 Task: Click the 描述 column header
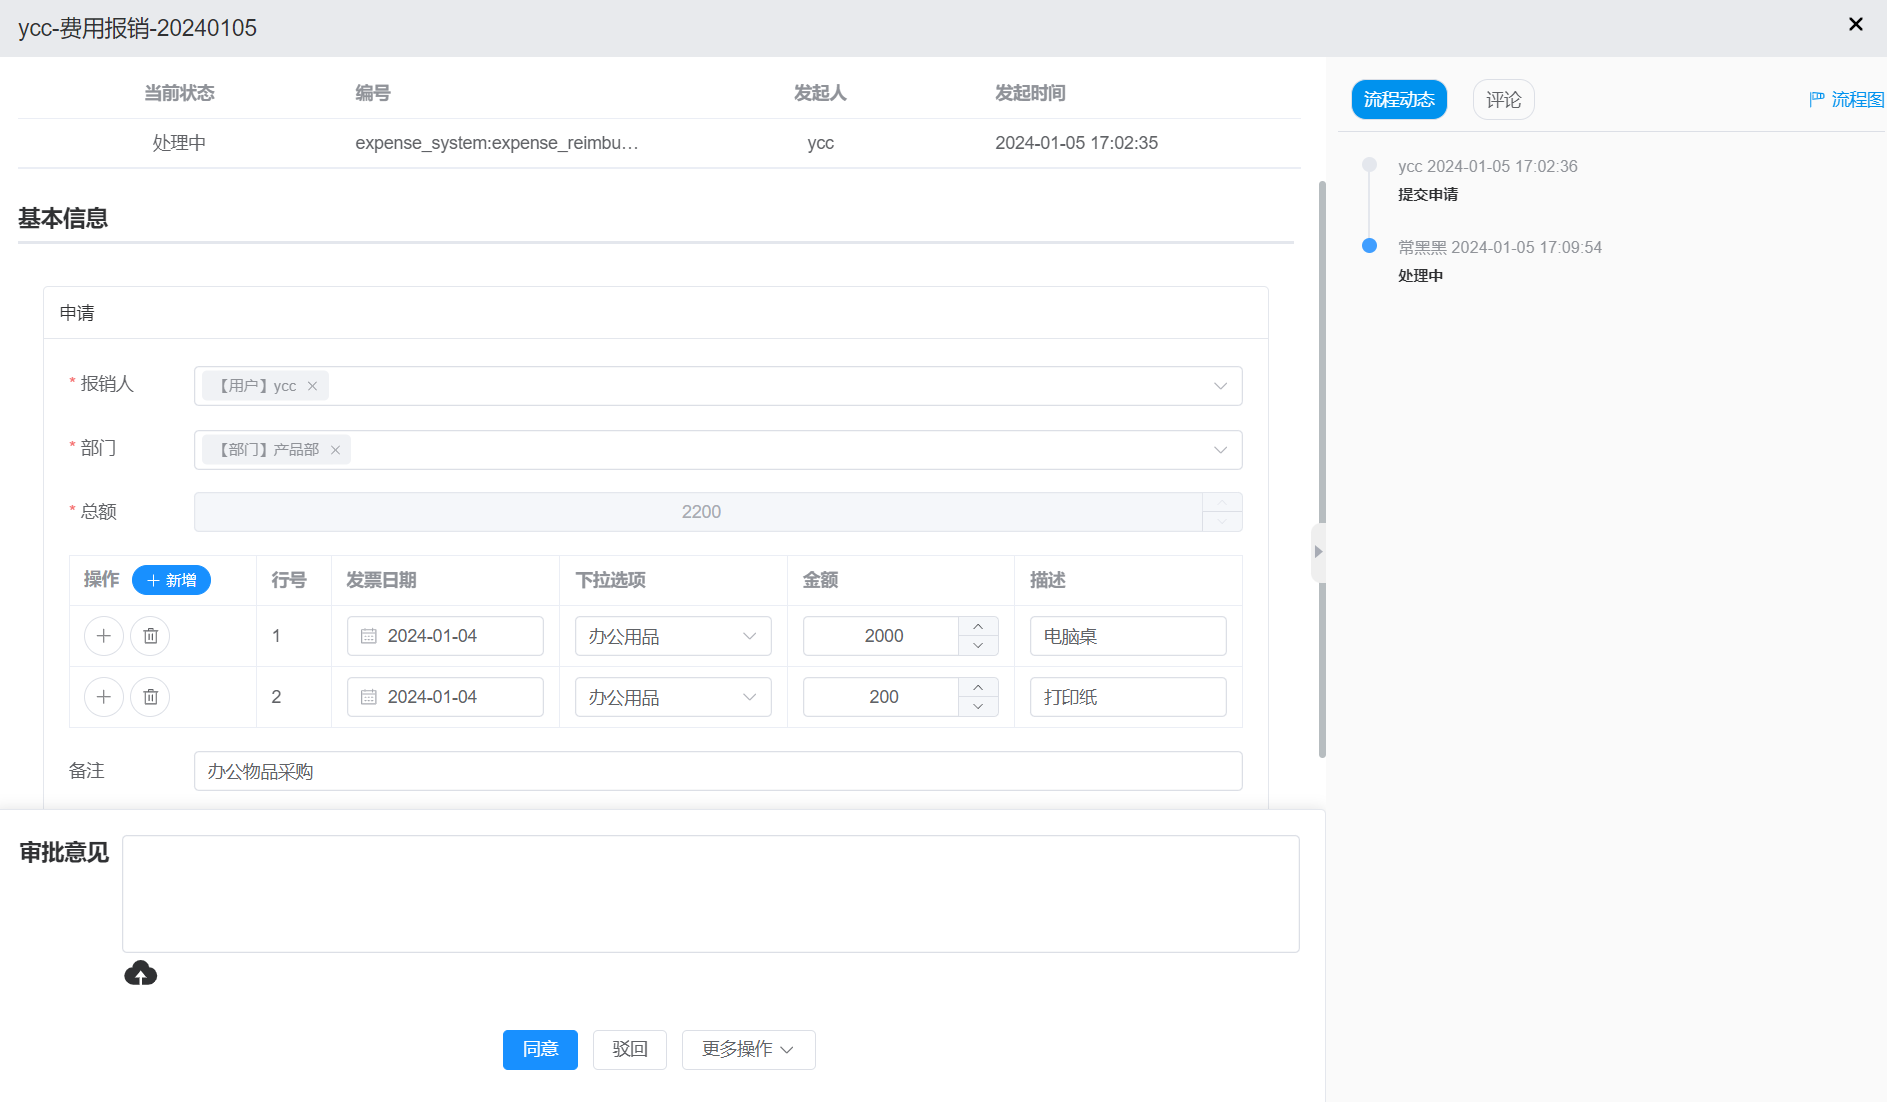[1048, 580]
